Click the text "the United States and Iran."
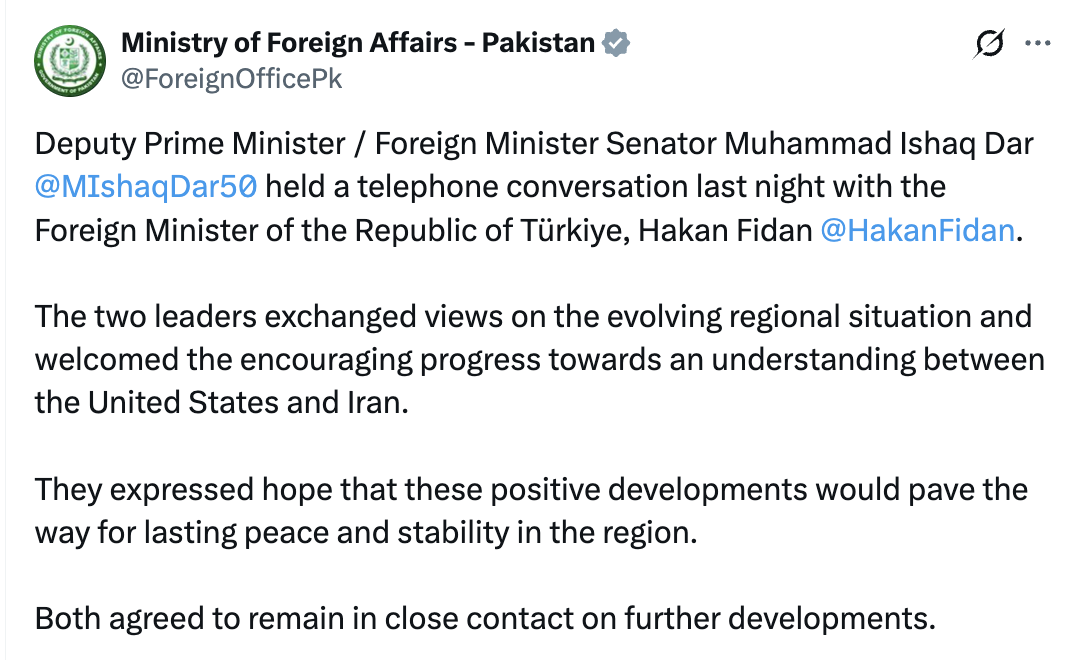Screen dimensions: 1084x660 (222, 402)
